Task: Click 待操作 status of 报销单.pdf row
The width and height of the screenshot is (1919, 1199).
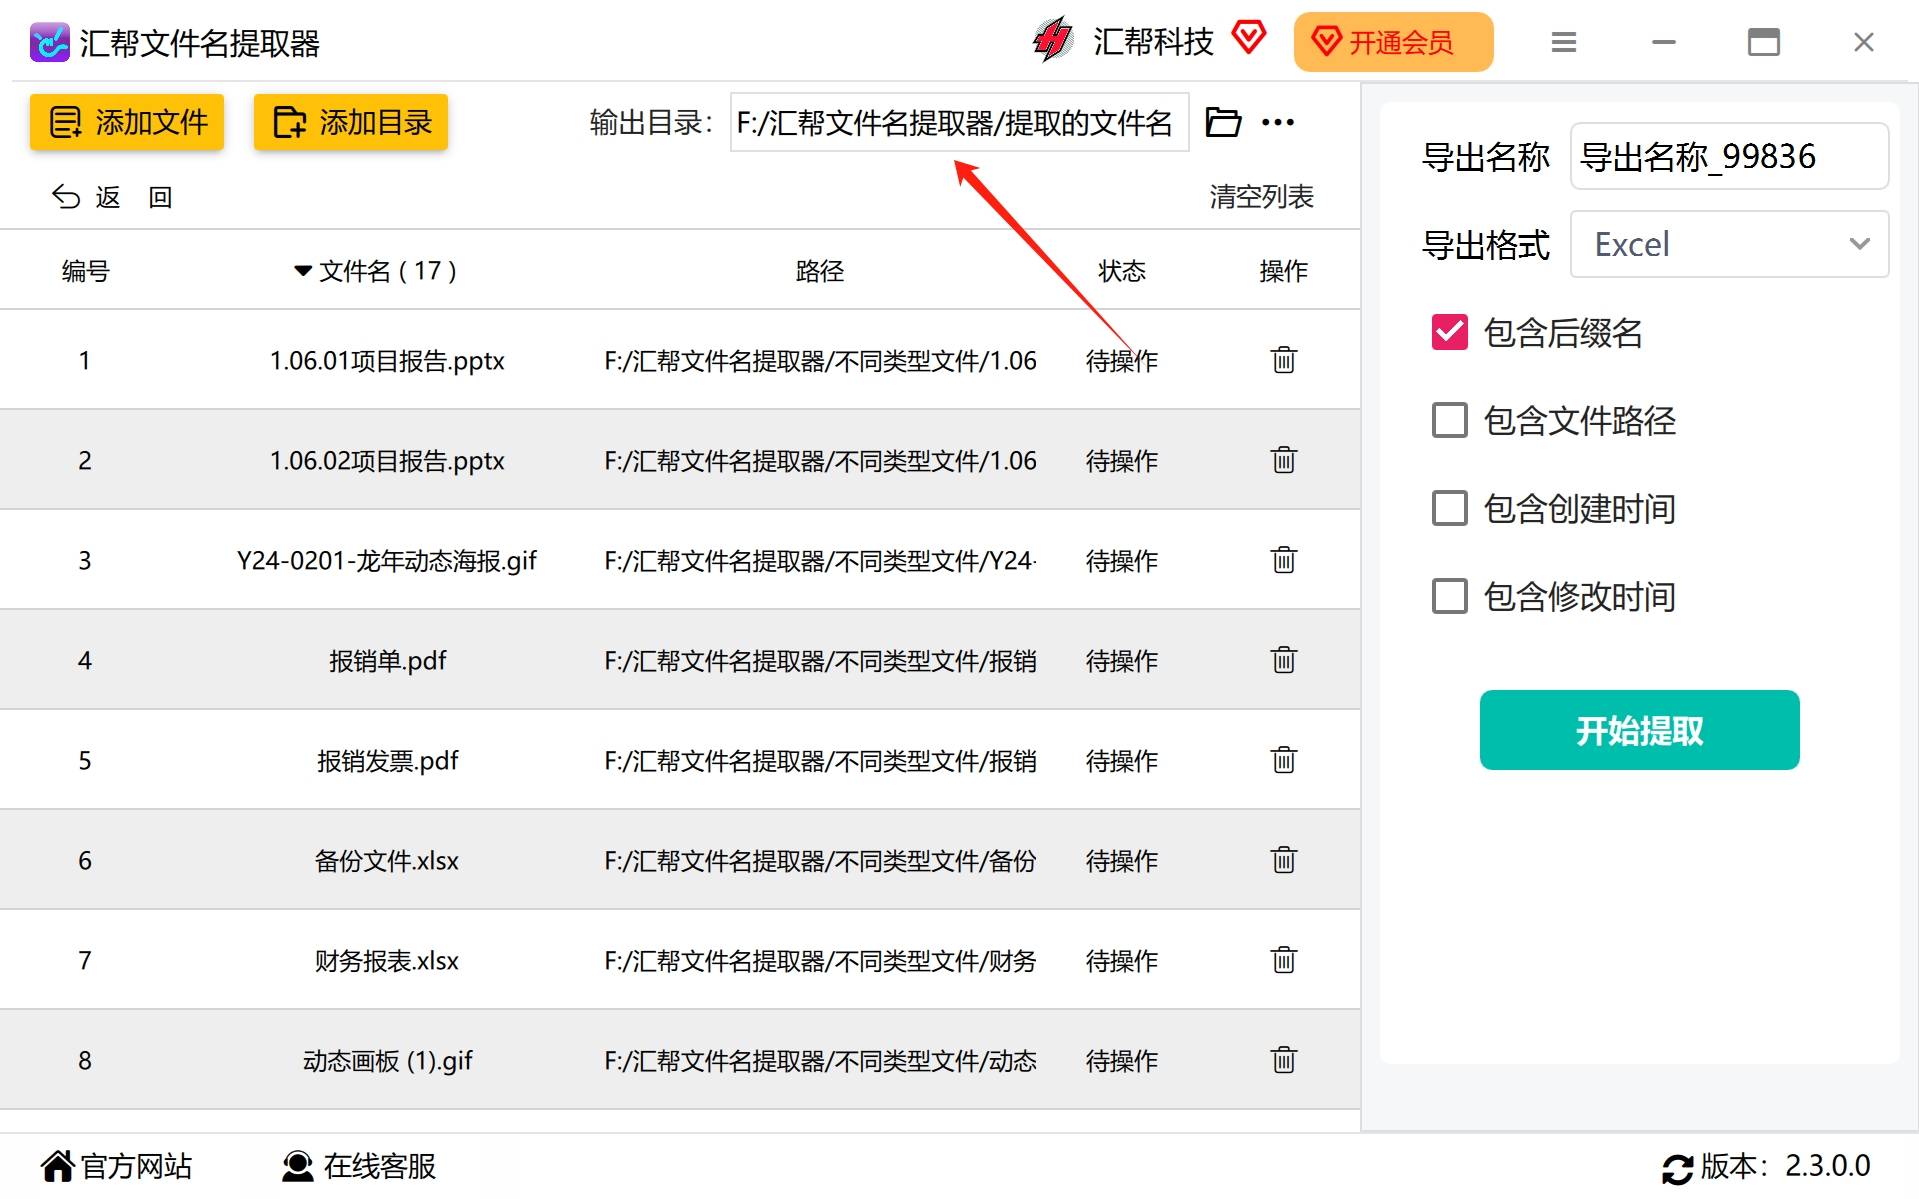Action: tap(1122, 660)
